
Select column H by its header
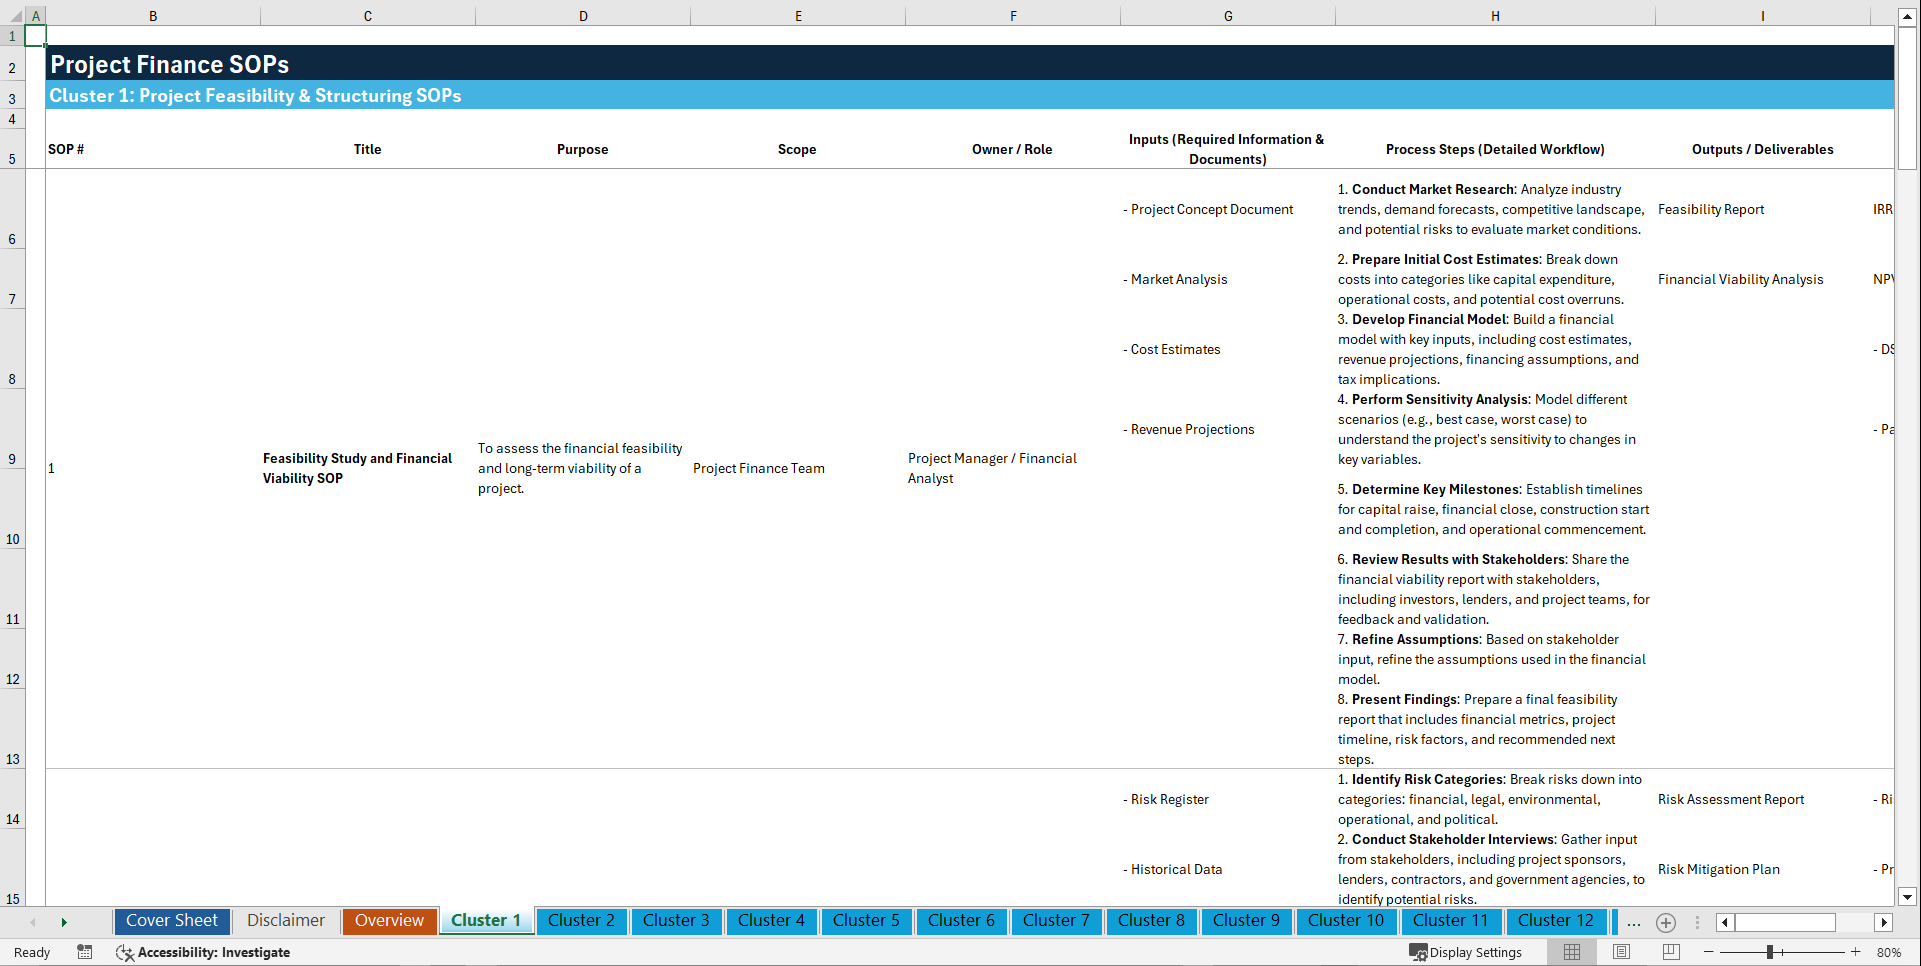[x=1494, y=15]
